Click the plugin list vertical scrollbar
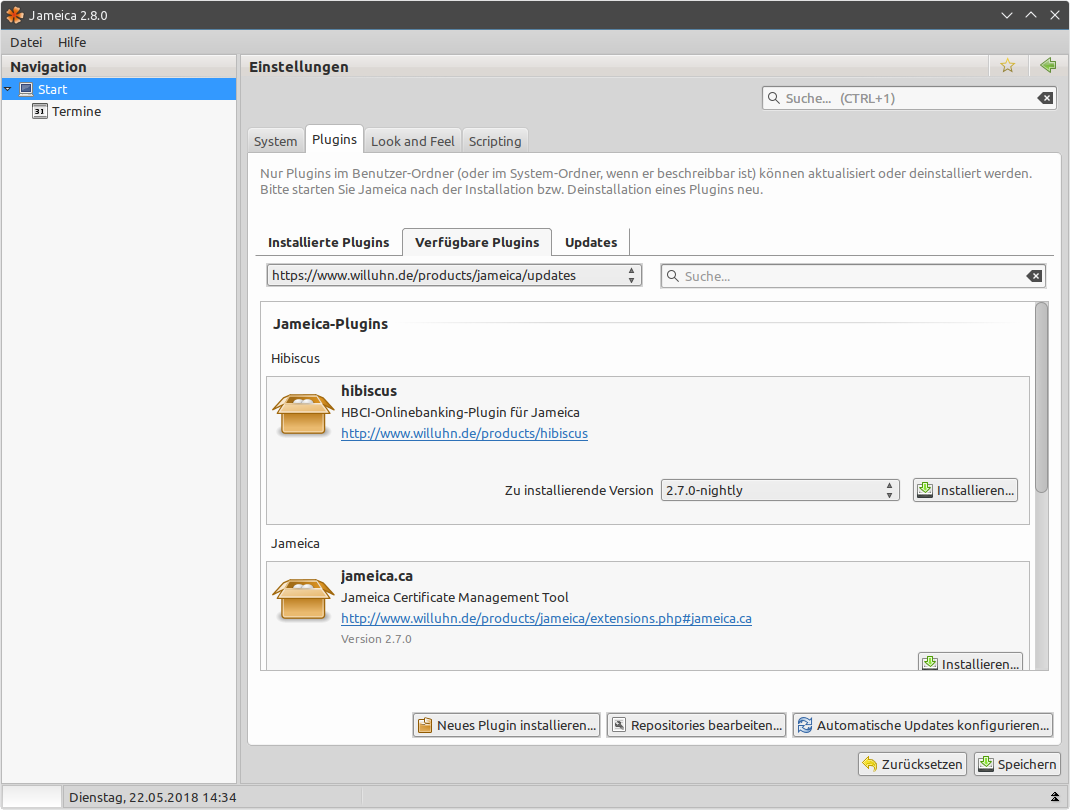 1041,397
